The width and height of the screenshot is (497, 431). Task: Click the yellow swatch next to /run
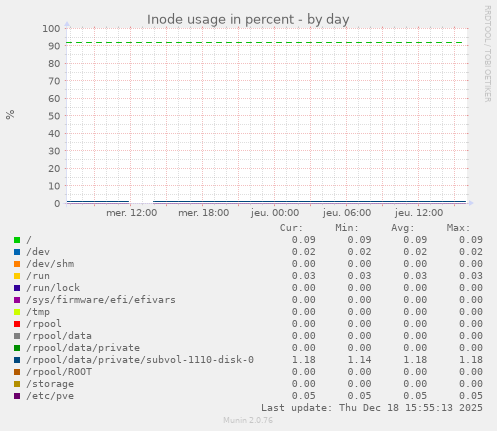(17, 276)
